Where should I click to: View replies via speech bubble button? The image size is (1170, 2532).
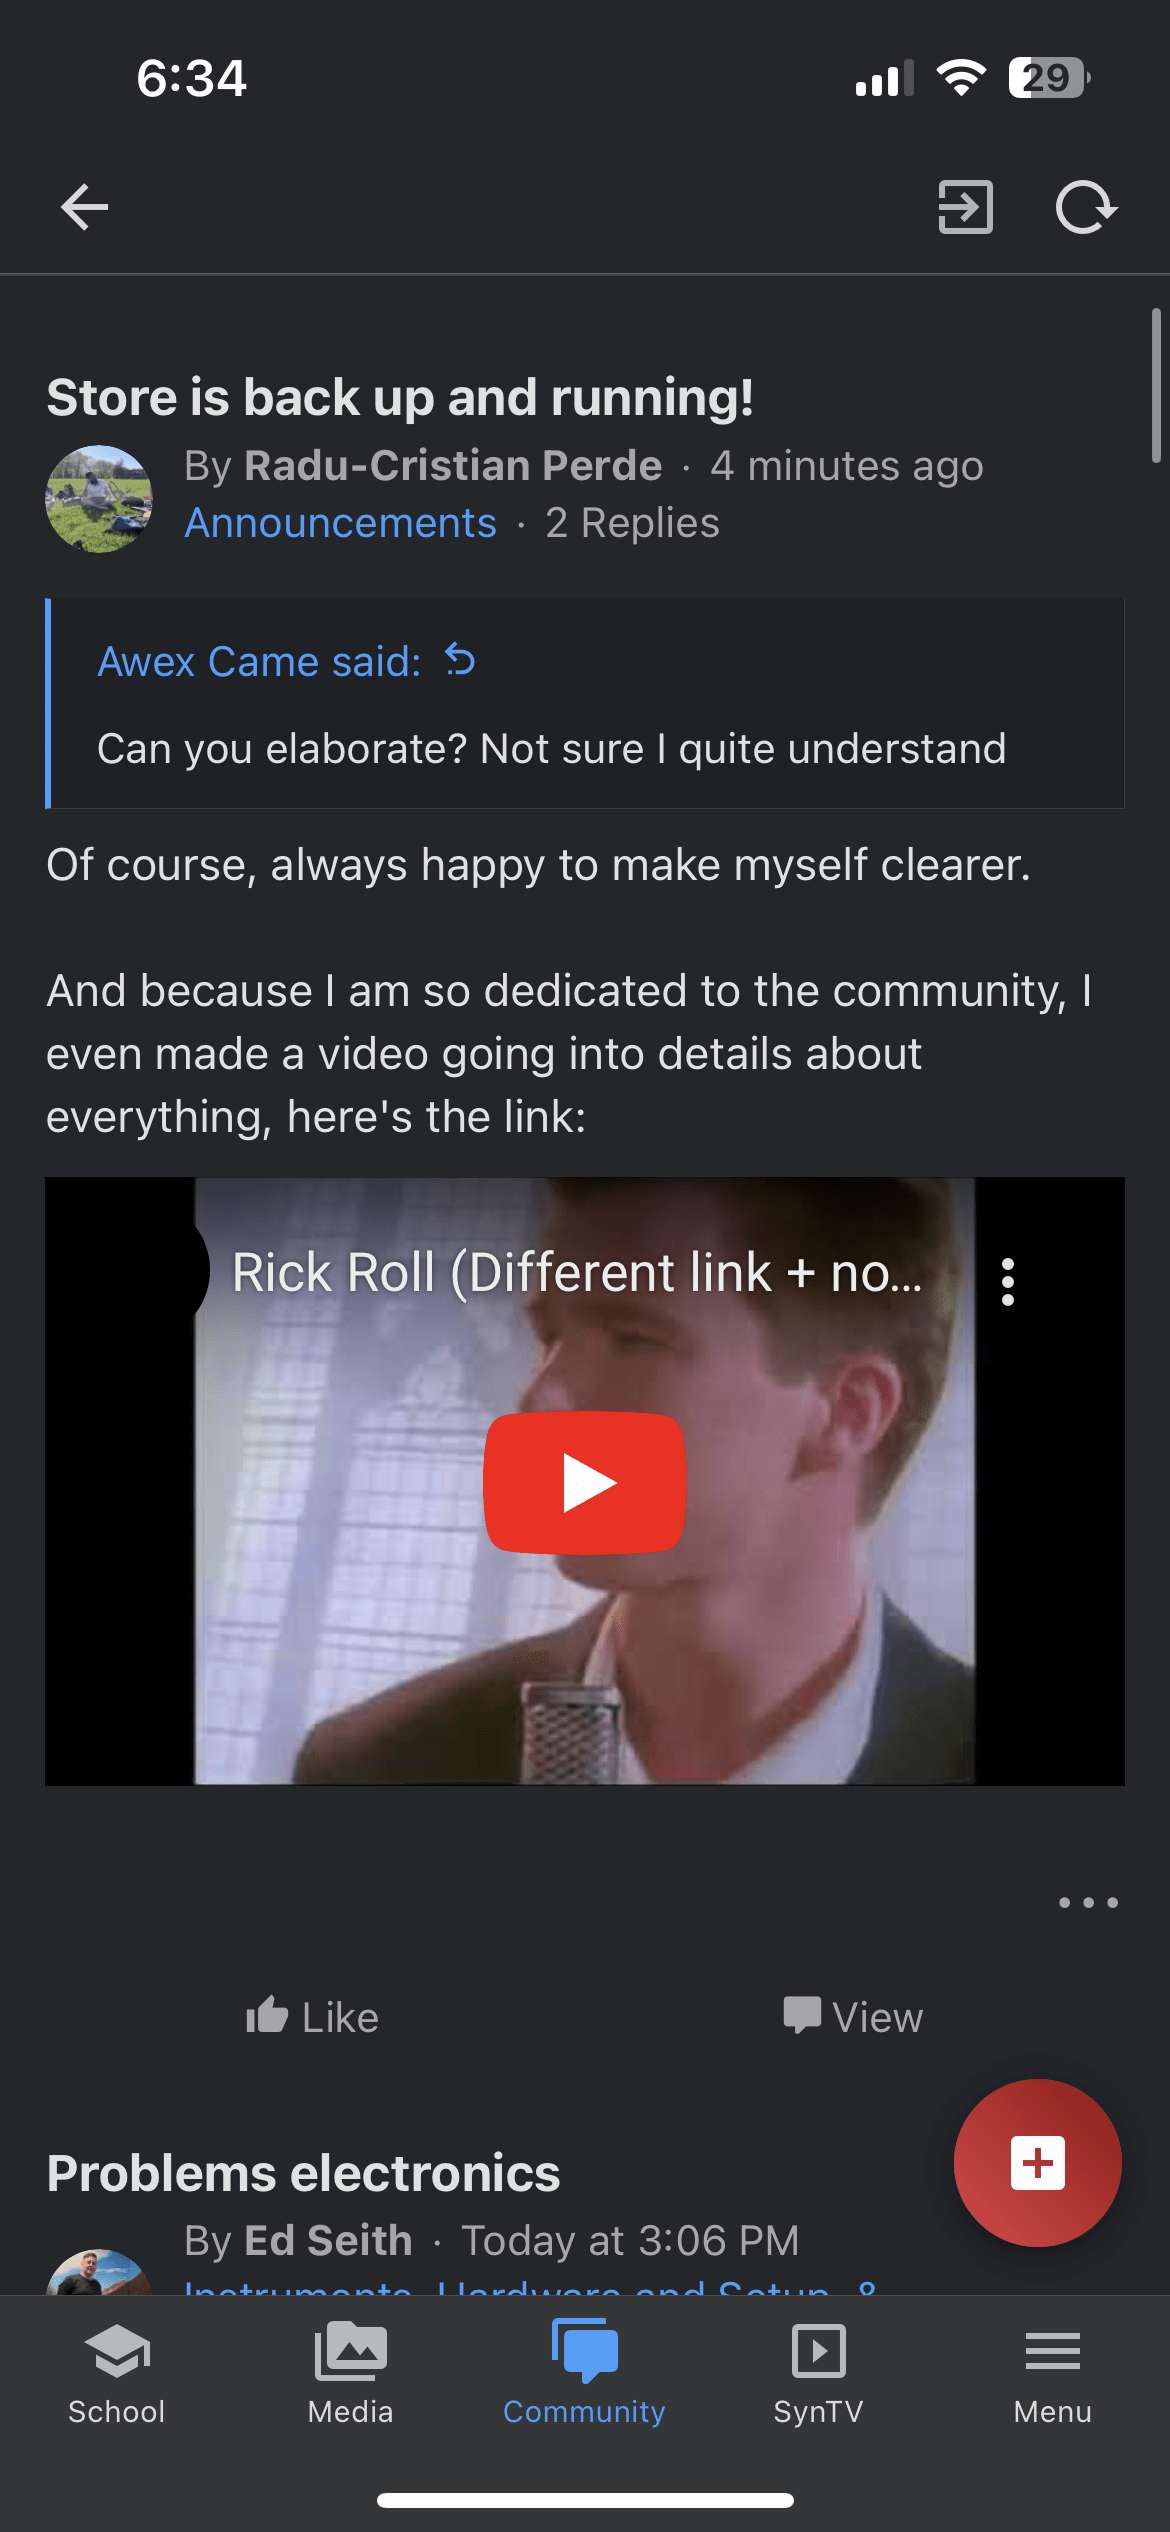point(852,2016)
